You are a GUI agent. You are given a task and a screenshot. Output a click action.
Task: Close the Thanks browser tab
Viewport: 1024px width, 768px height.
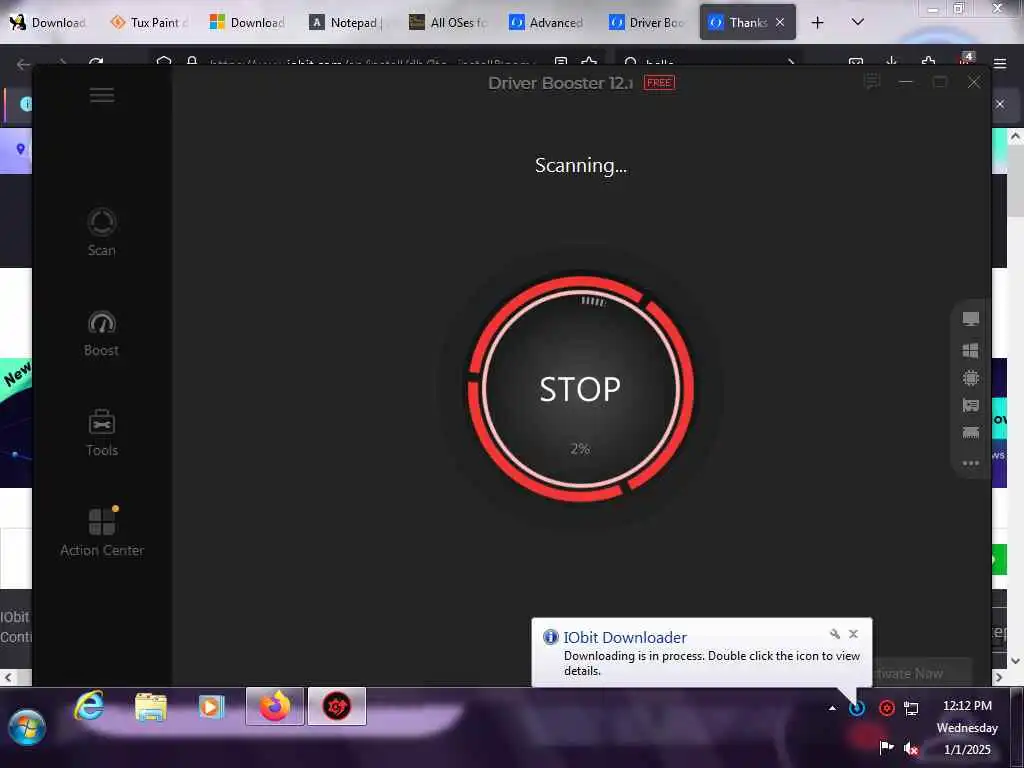(x=780, y=22)
